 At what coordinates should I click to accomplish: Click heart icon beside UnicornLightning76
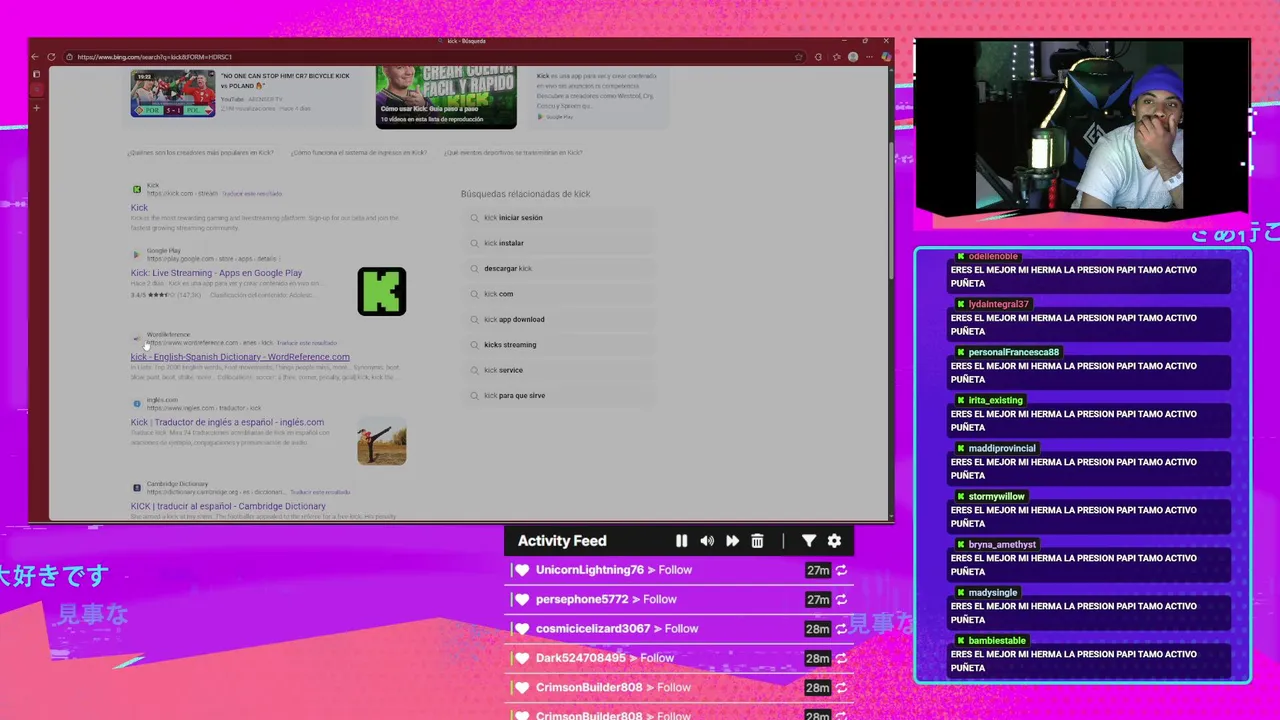pyautogui.click(x=522, y=570)
